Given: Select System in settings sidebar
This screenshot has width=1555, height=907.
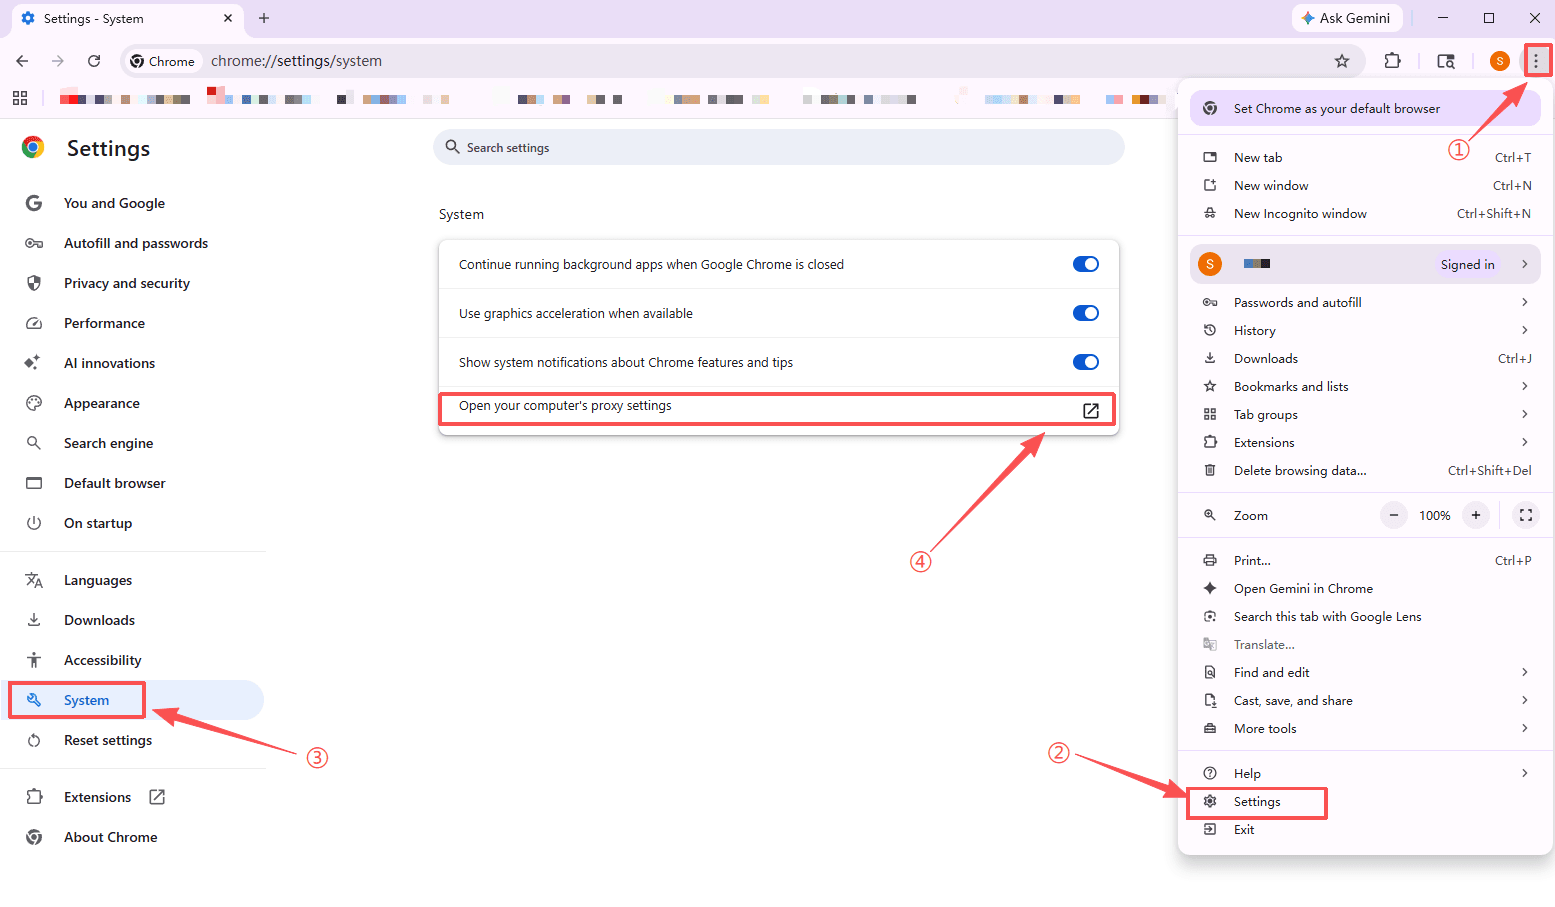Looking at the screenshot, I should [132, 700].
